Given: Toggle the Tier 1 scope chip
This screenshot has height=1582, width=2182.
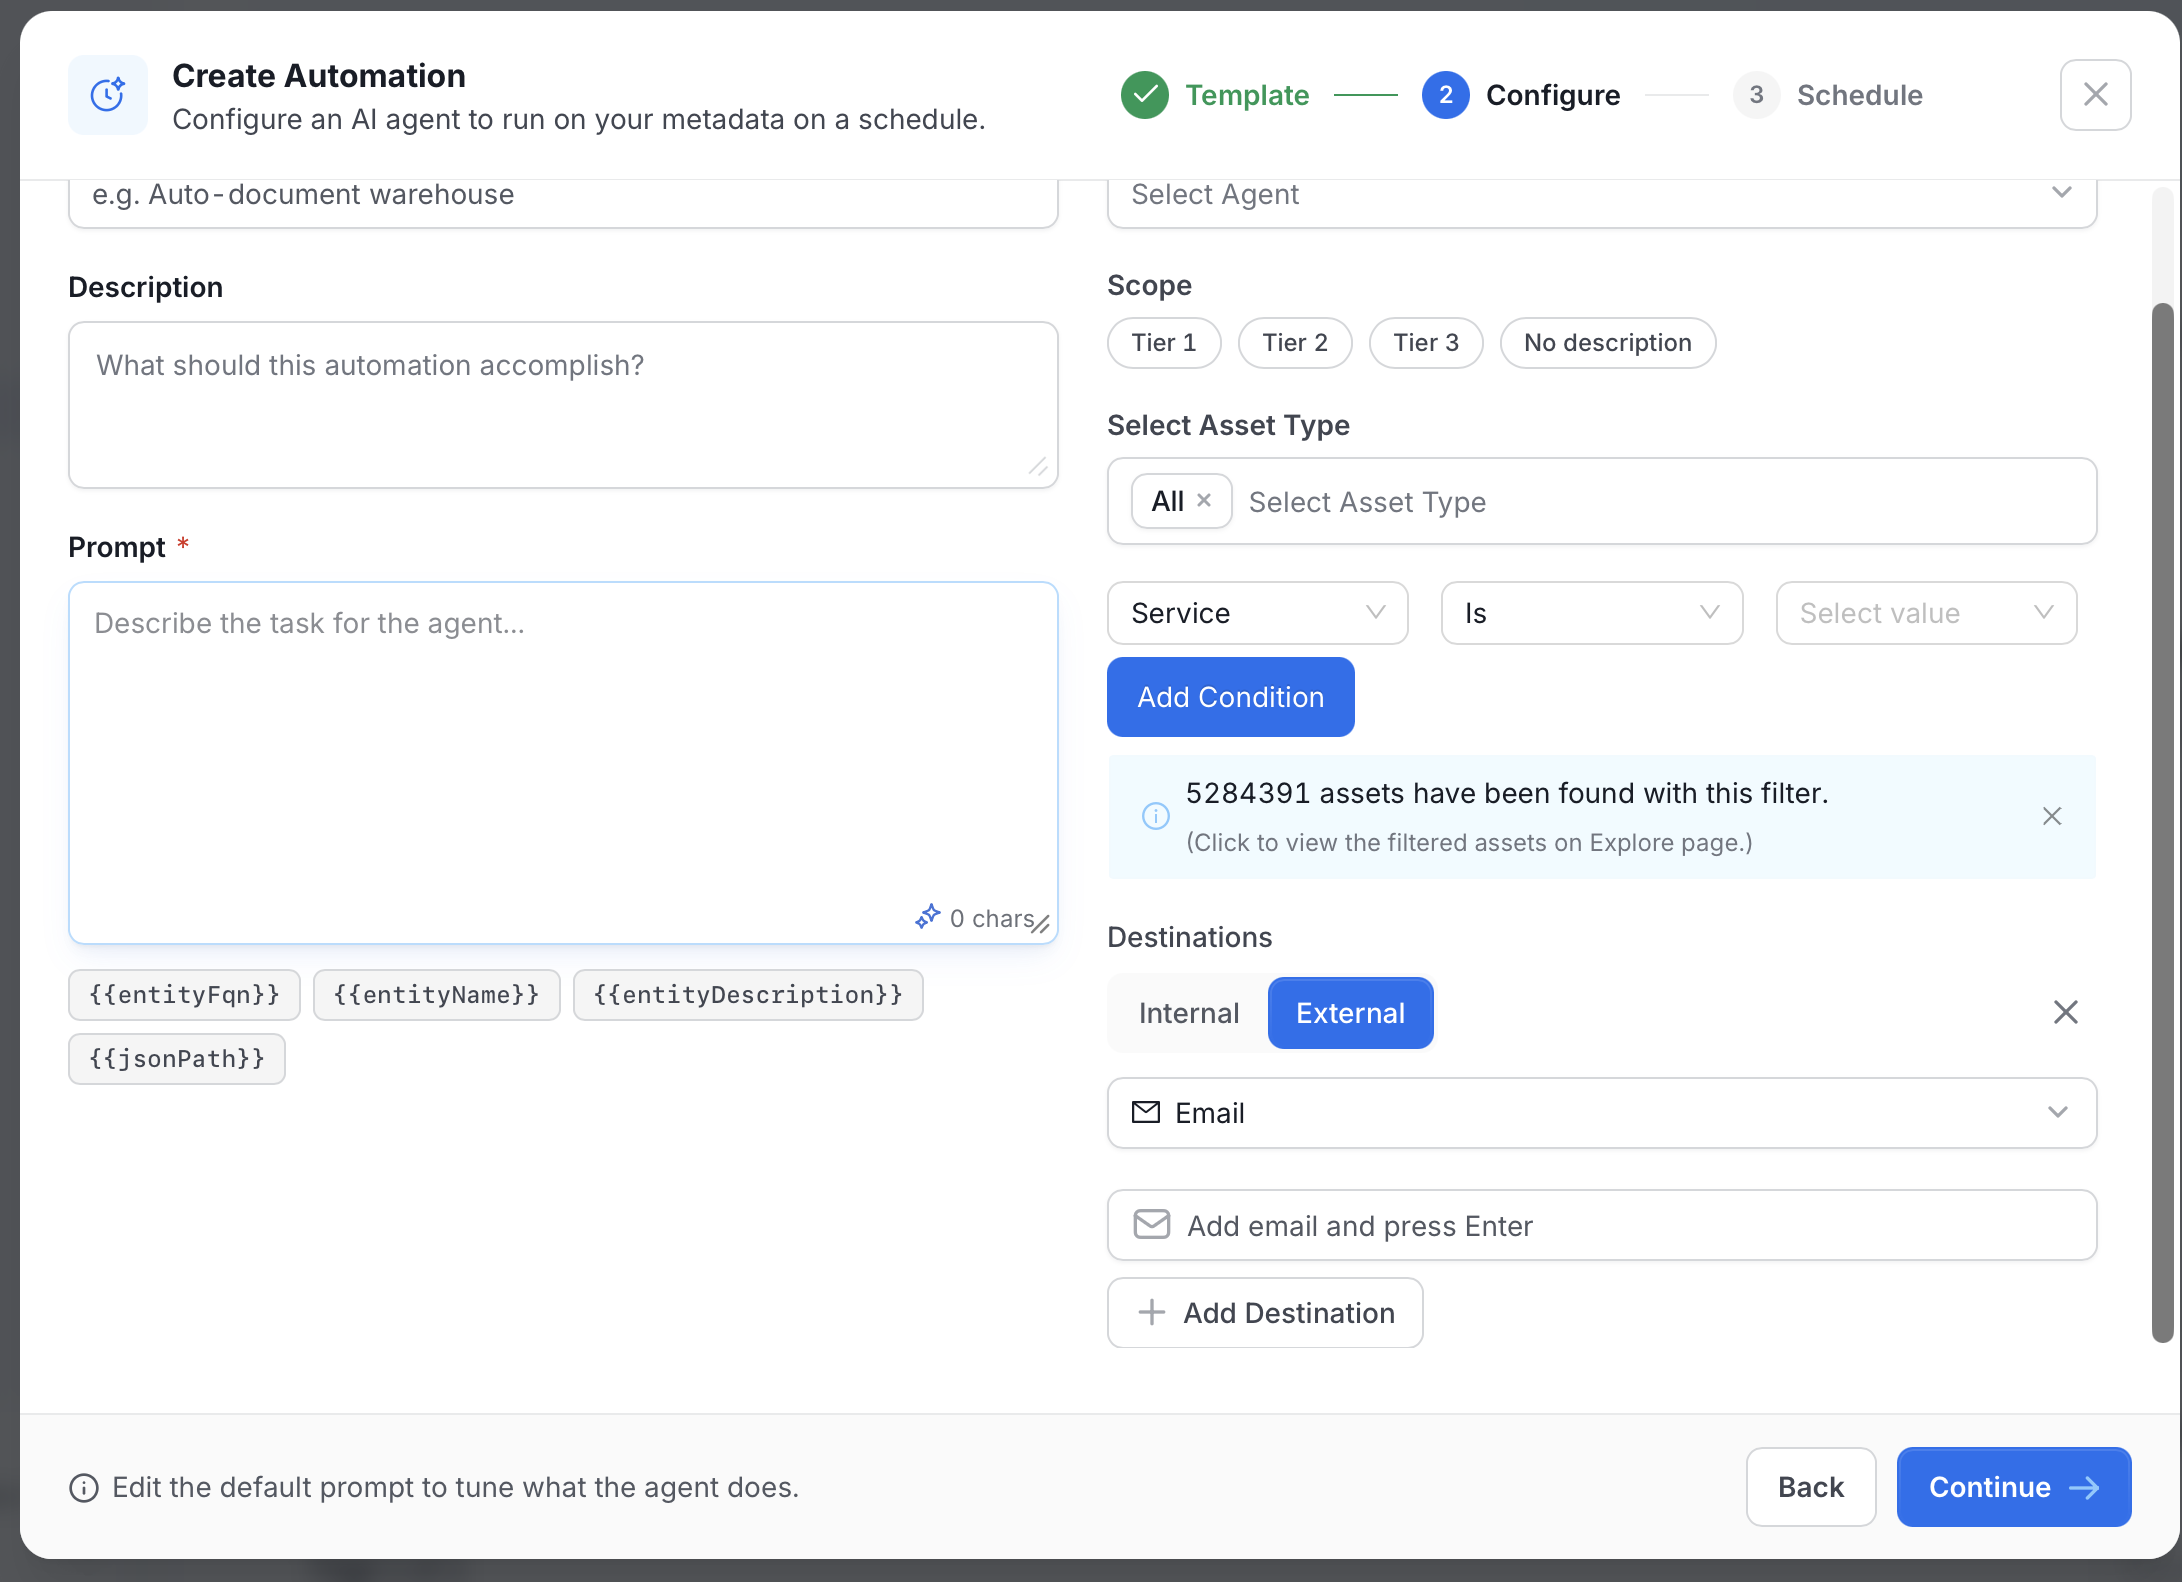Looking at the screenshot, I should coord(1164,343).
